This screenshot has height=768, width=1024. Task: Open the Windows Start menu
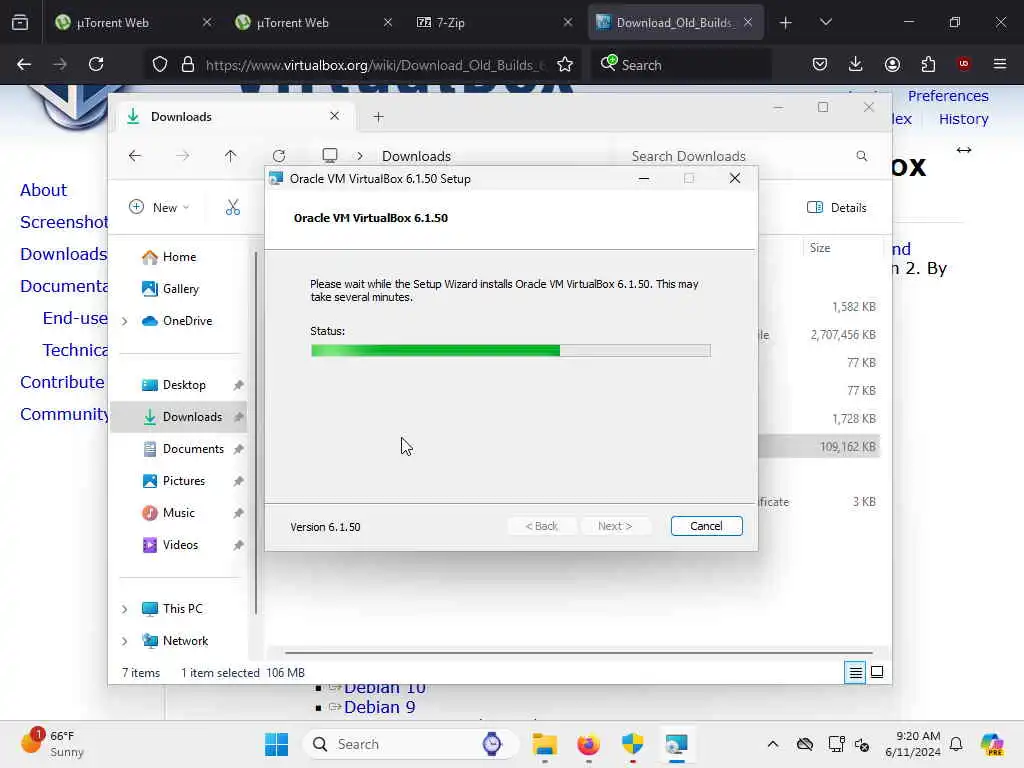276,744
